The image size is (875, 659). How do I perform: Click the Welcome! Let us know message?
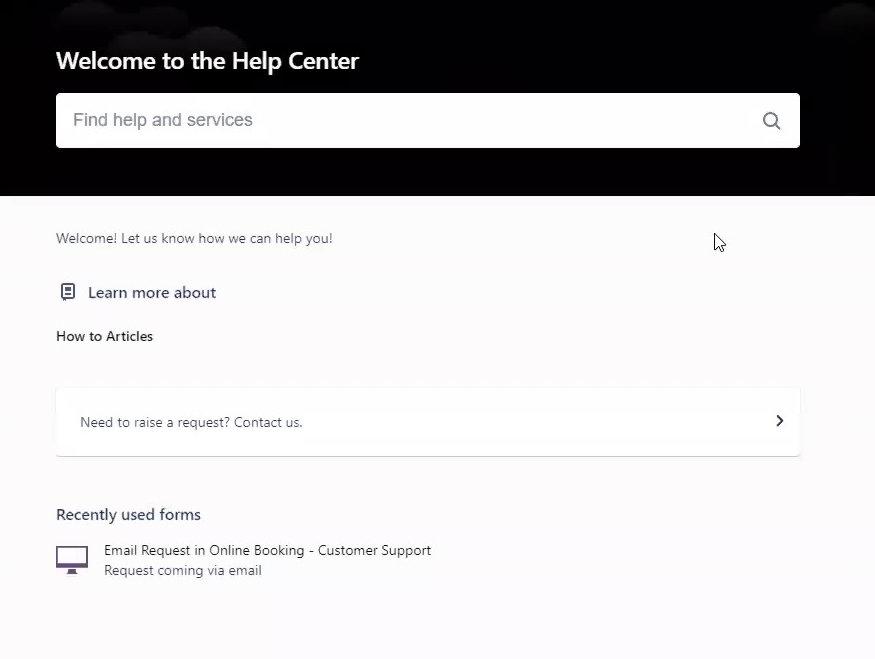pyautogui.click(x=194, y=238)
